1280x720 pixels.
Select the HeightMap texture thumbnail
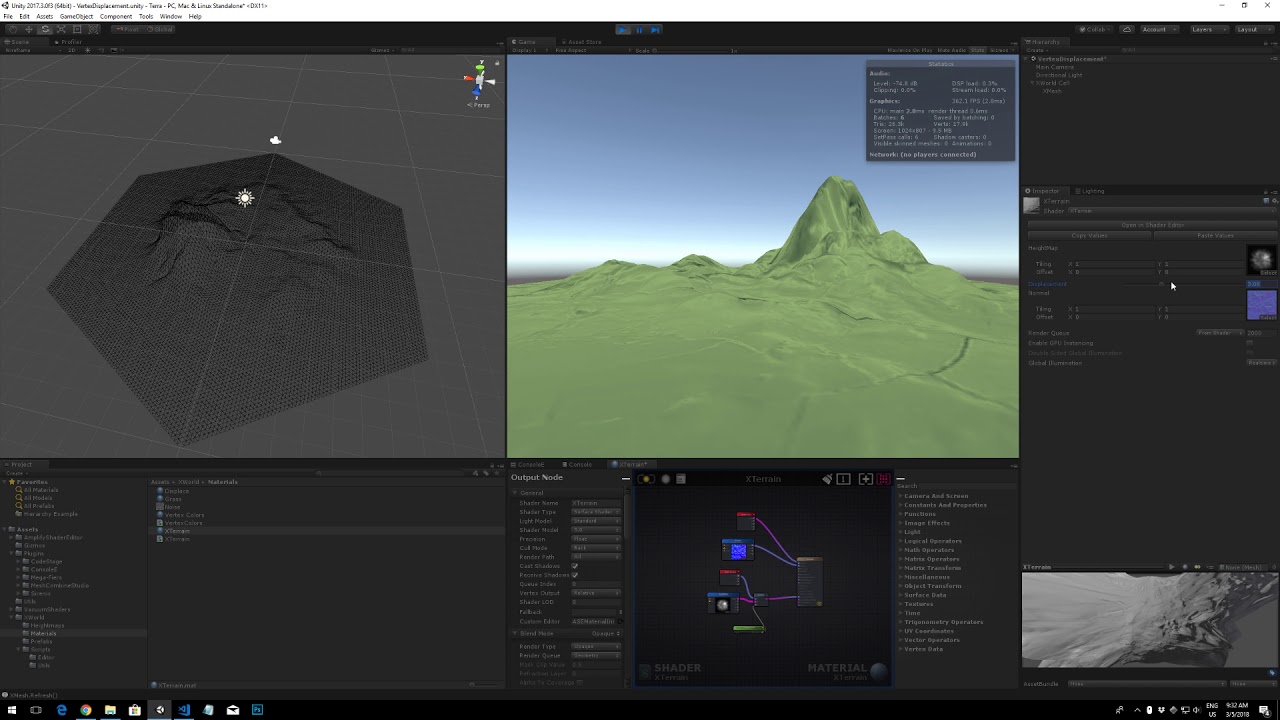(1262, 260)
